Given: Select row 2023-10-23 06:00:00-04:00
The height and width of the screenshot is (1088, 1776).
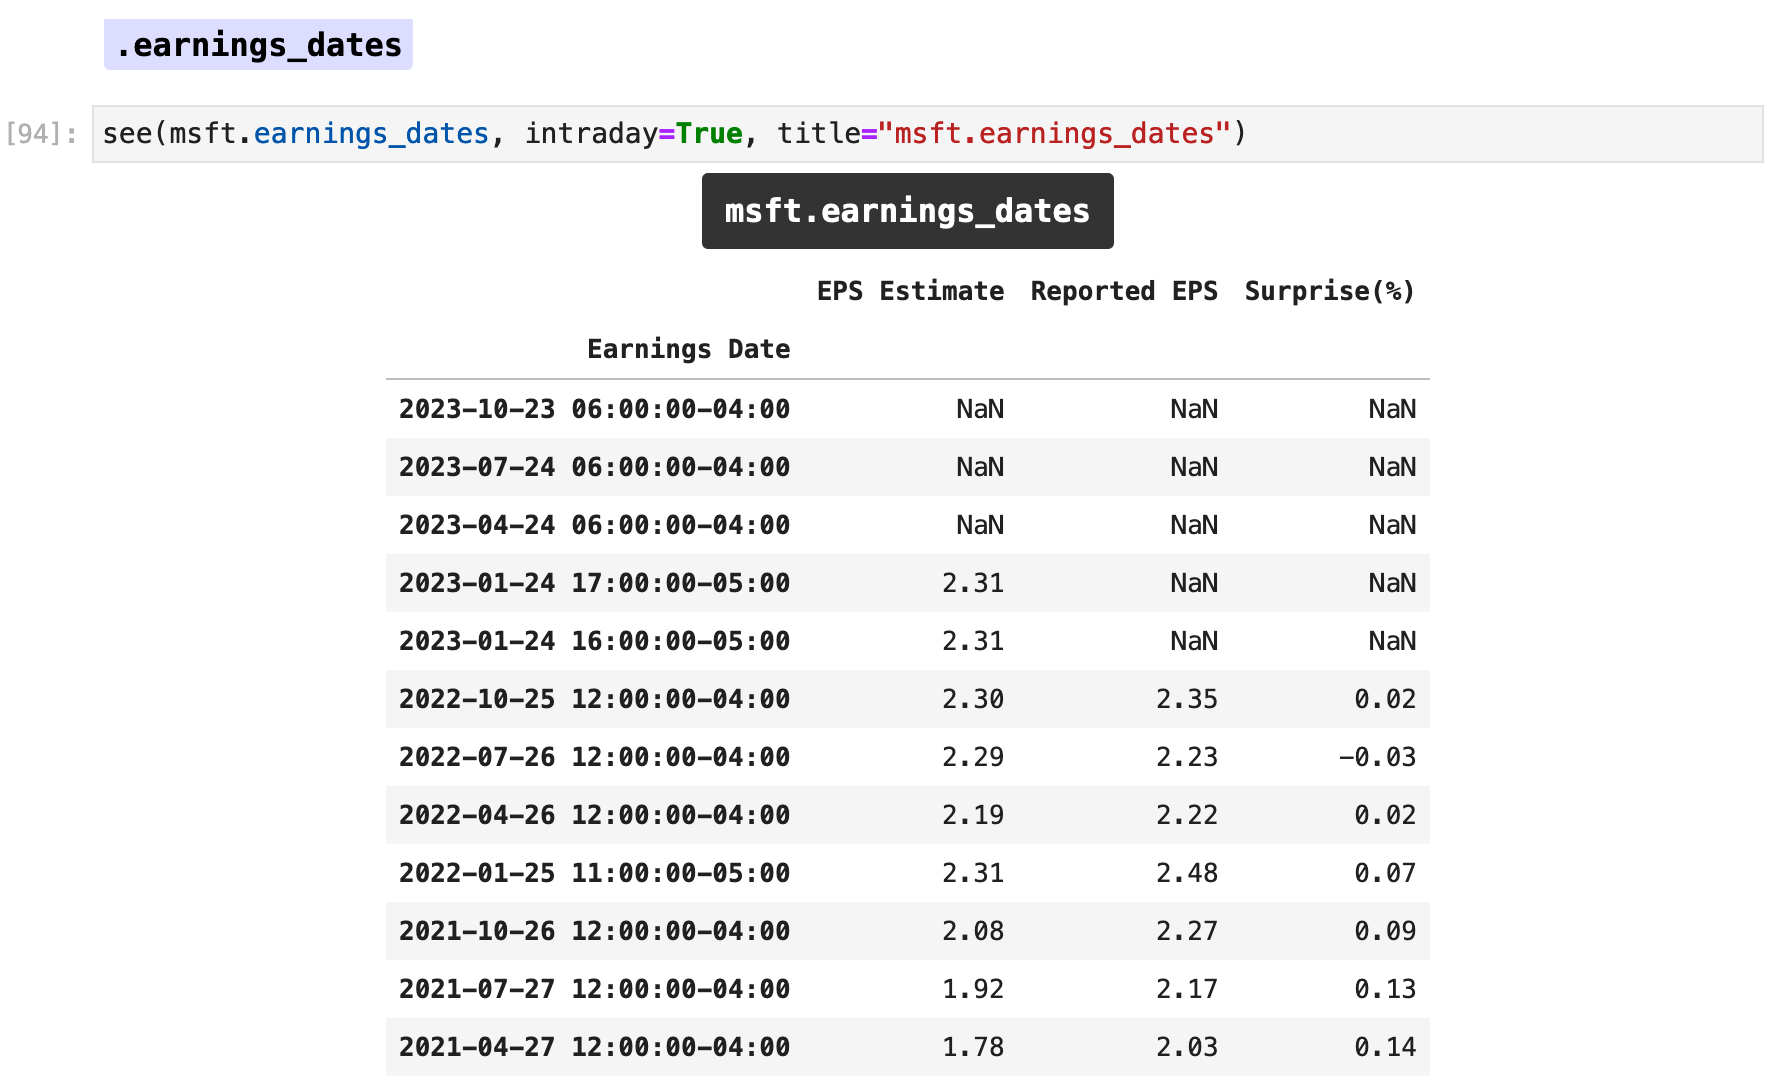Looking at the screenshot, I should click(x=907, y=409).
